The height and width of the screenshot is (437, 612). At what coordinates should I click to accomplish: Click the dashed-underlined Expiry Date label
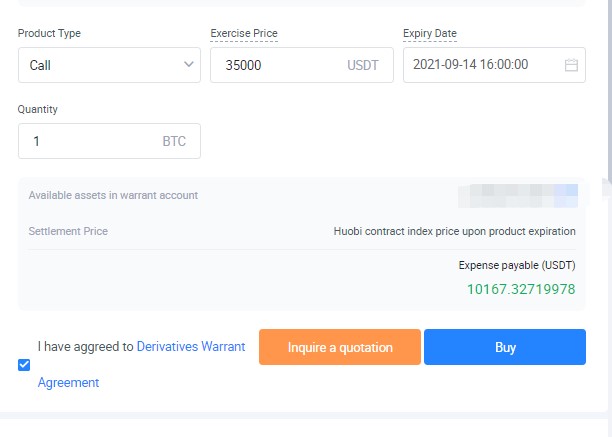[x=429, y=33]
